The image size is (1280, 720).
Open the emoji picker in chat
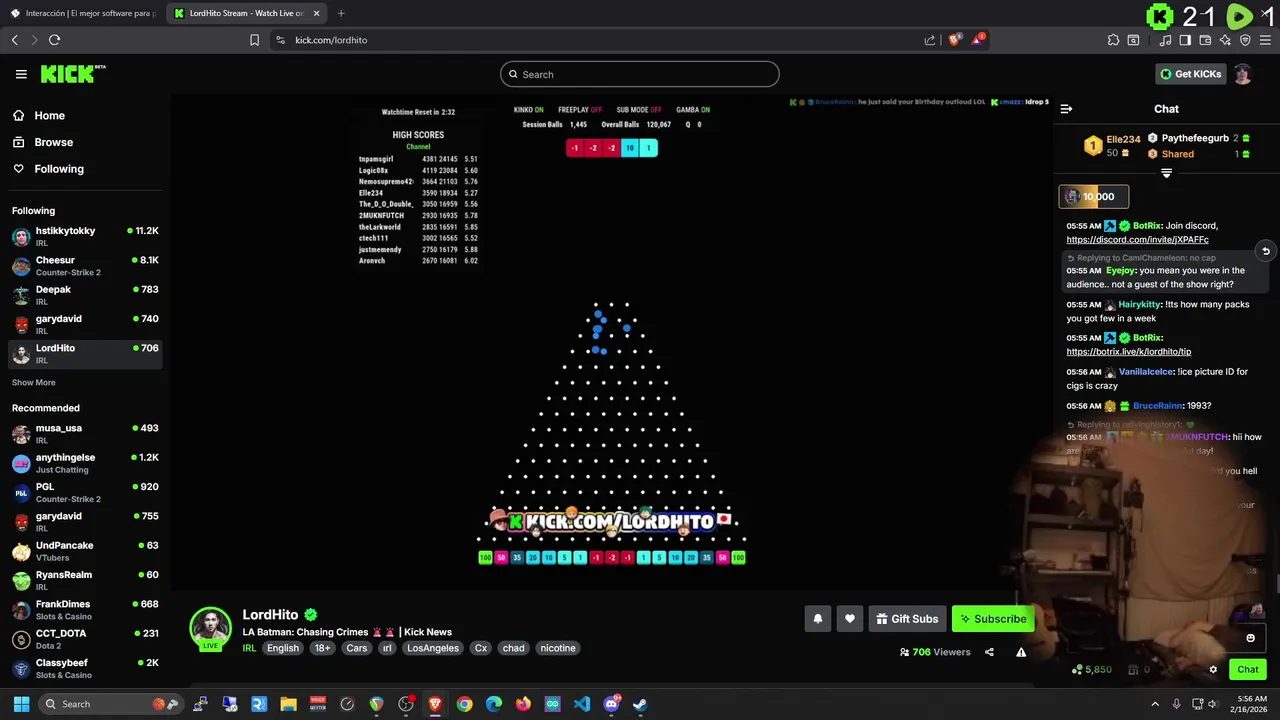tap(1250, 638)
